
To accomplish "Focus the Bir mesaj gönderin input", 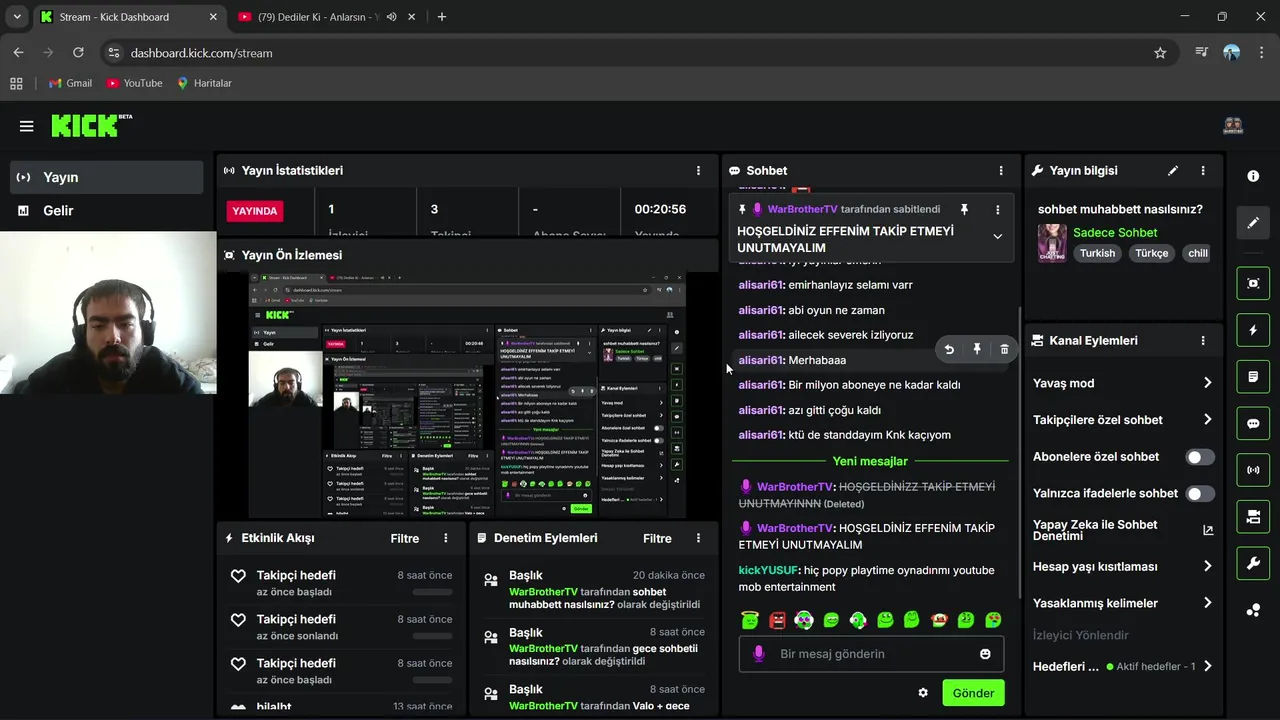I will pos(871,654).
